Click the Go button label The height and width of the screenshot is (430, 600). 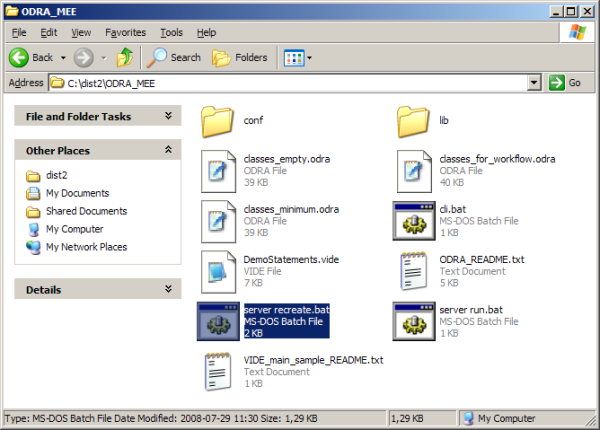[x=574, y=83]
